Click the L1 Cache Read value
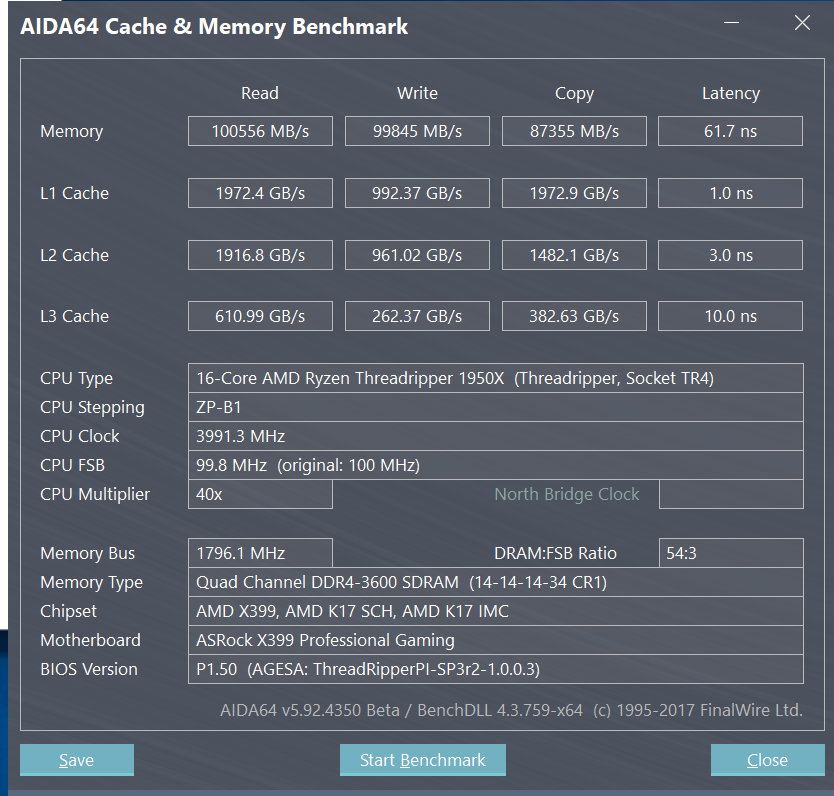 pyautogui.click(x=260, y=193)
